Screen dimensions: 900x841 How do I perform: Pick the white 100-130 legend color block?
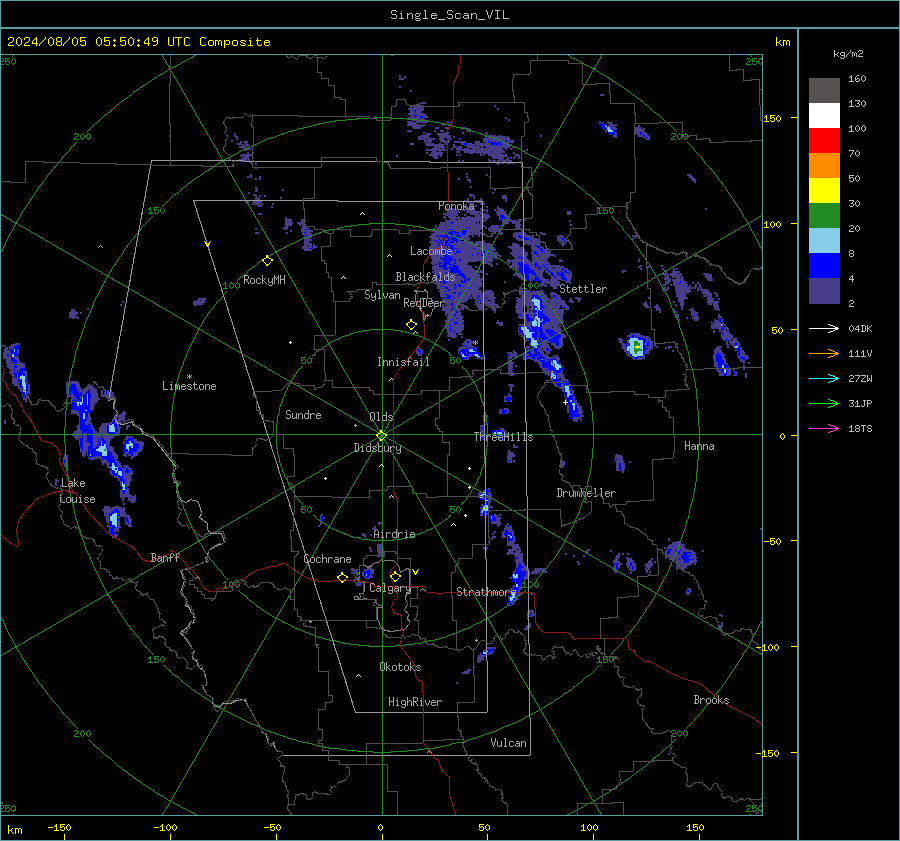click(824, 116)
